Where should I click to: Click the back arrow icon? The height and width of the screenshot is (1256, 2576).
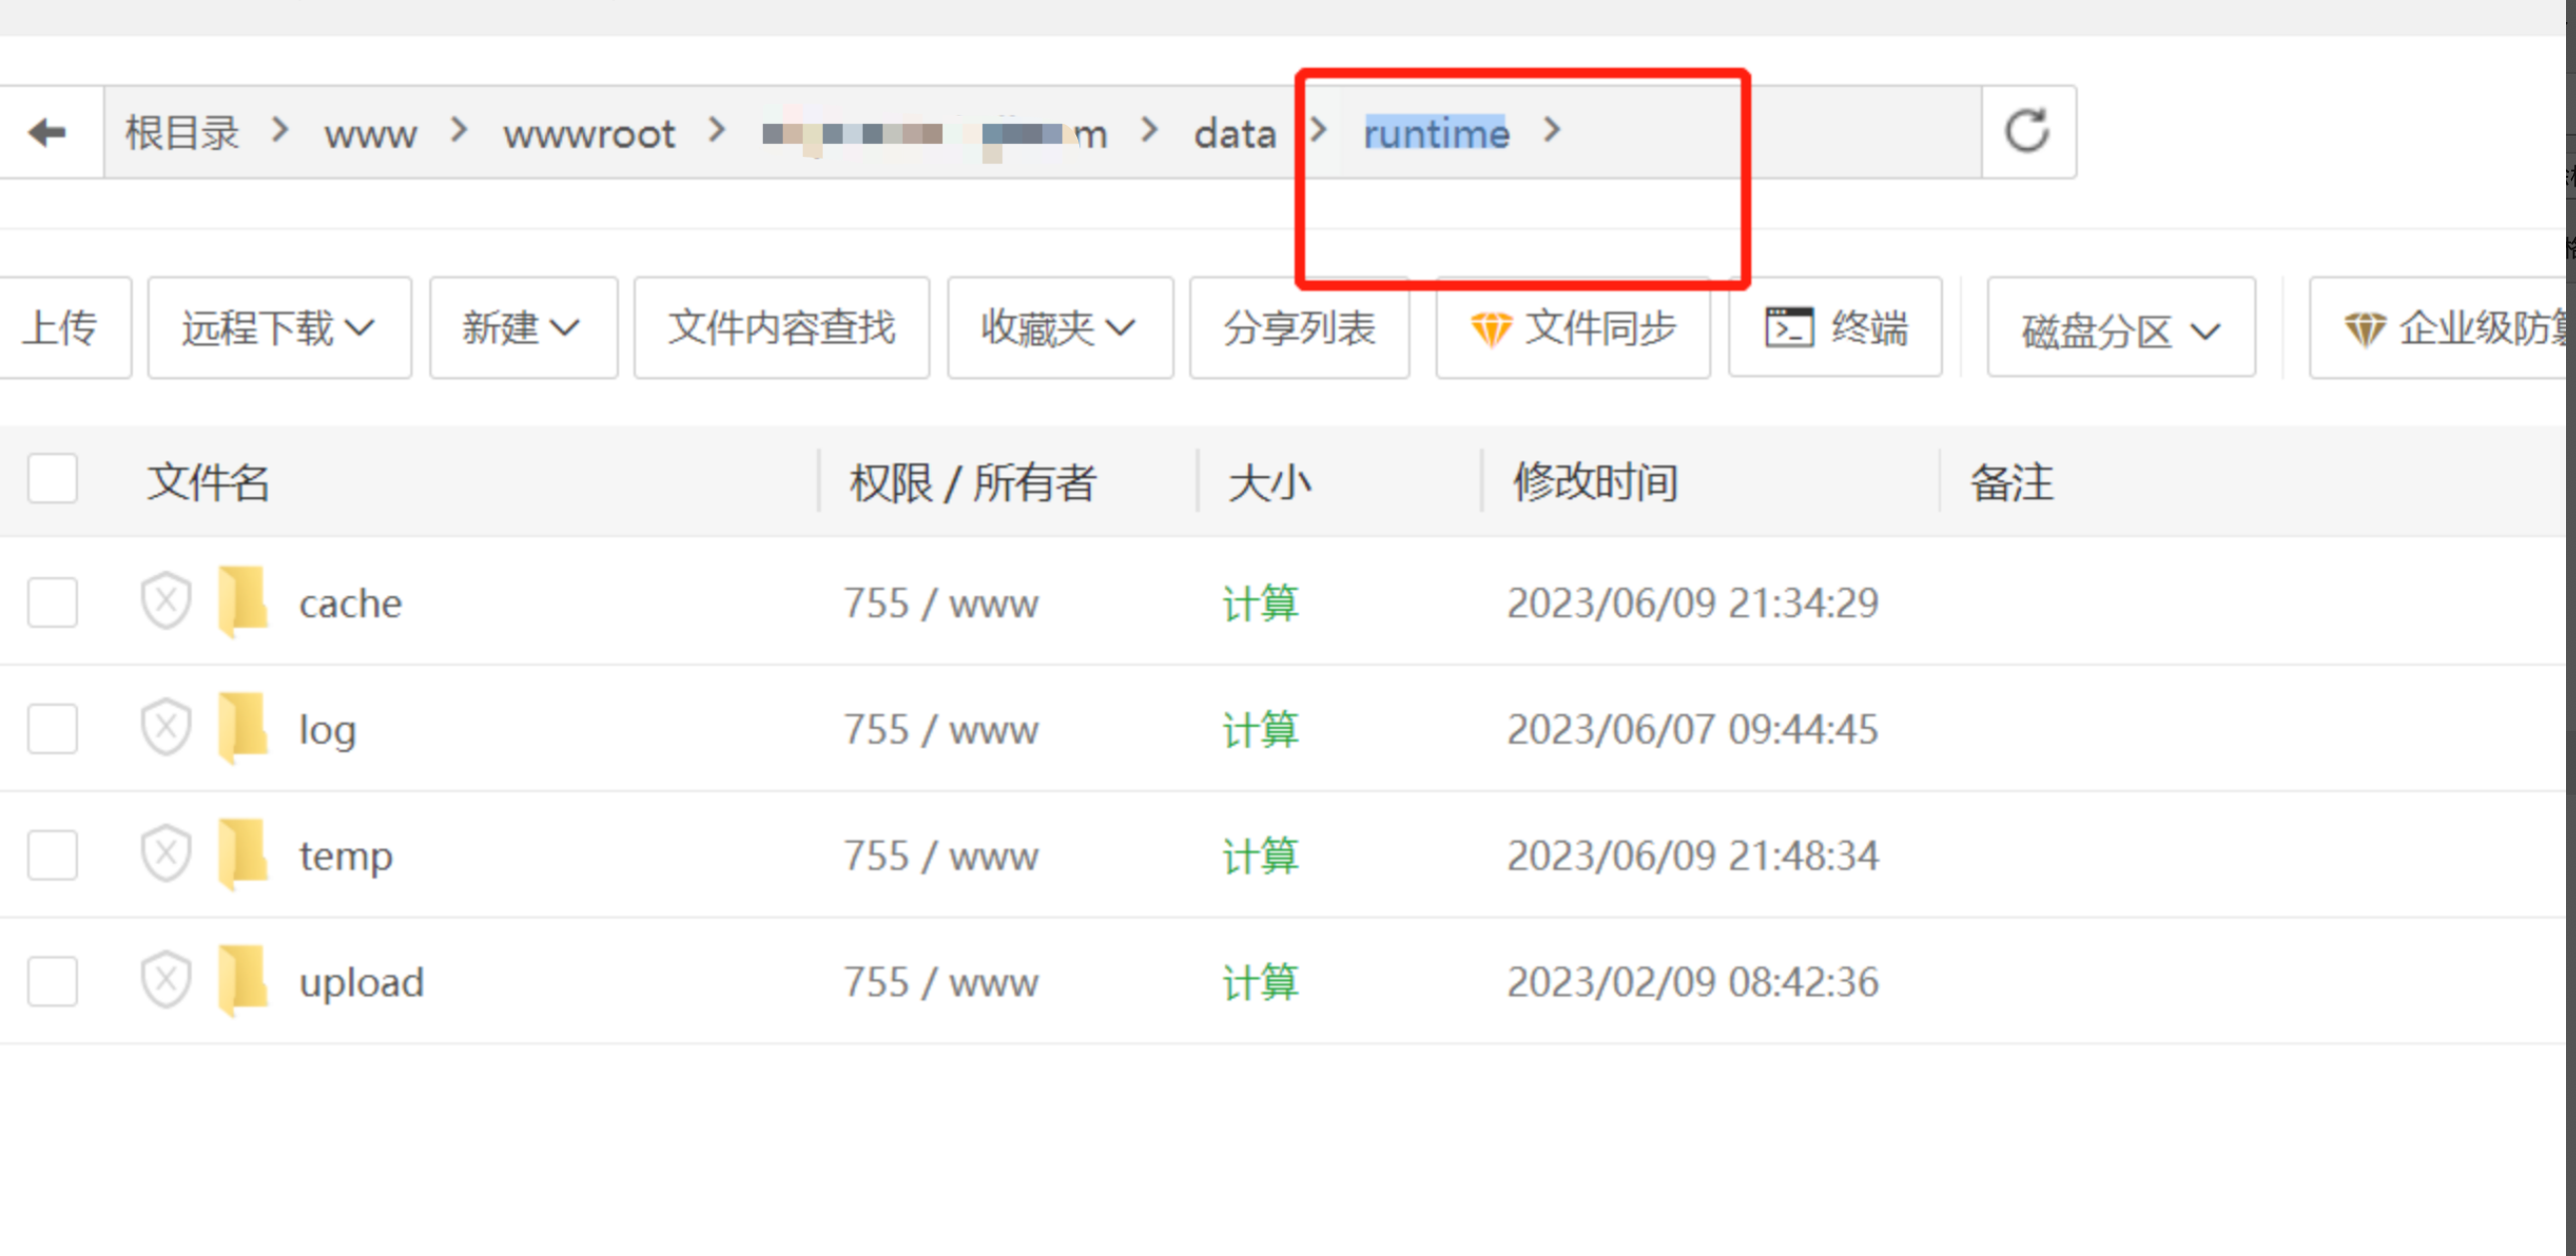tap(47, 132)
